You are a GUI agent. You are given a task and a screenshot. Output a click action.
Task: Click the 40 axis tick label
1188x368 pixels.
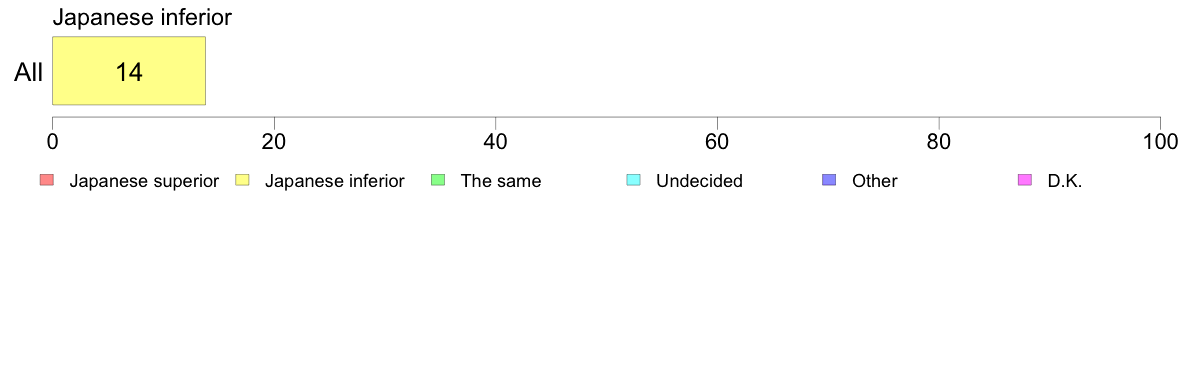tap(496, 142)
